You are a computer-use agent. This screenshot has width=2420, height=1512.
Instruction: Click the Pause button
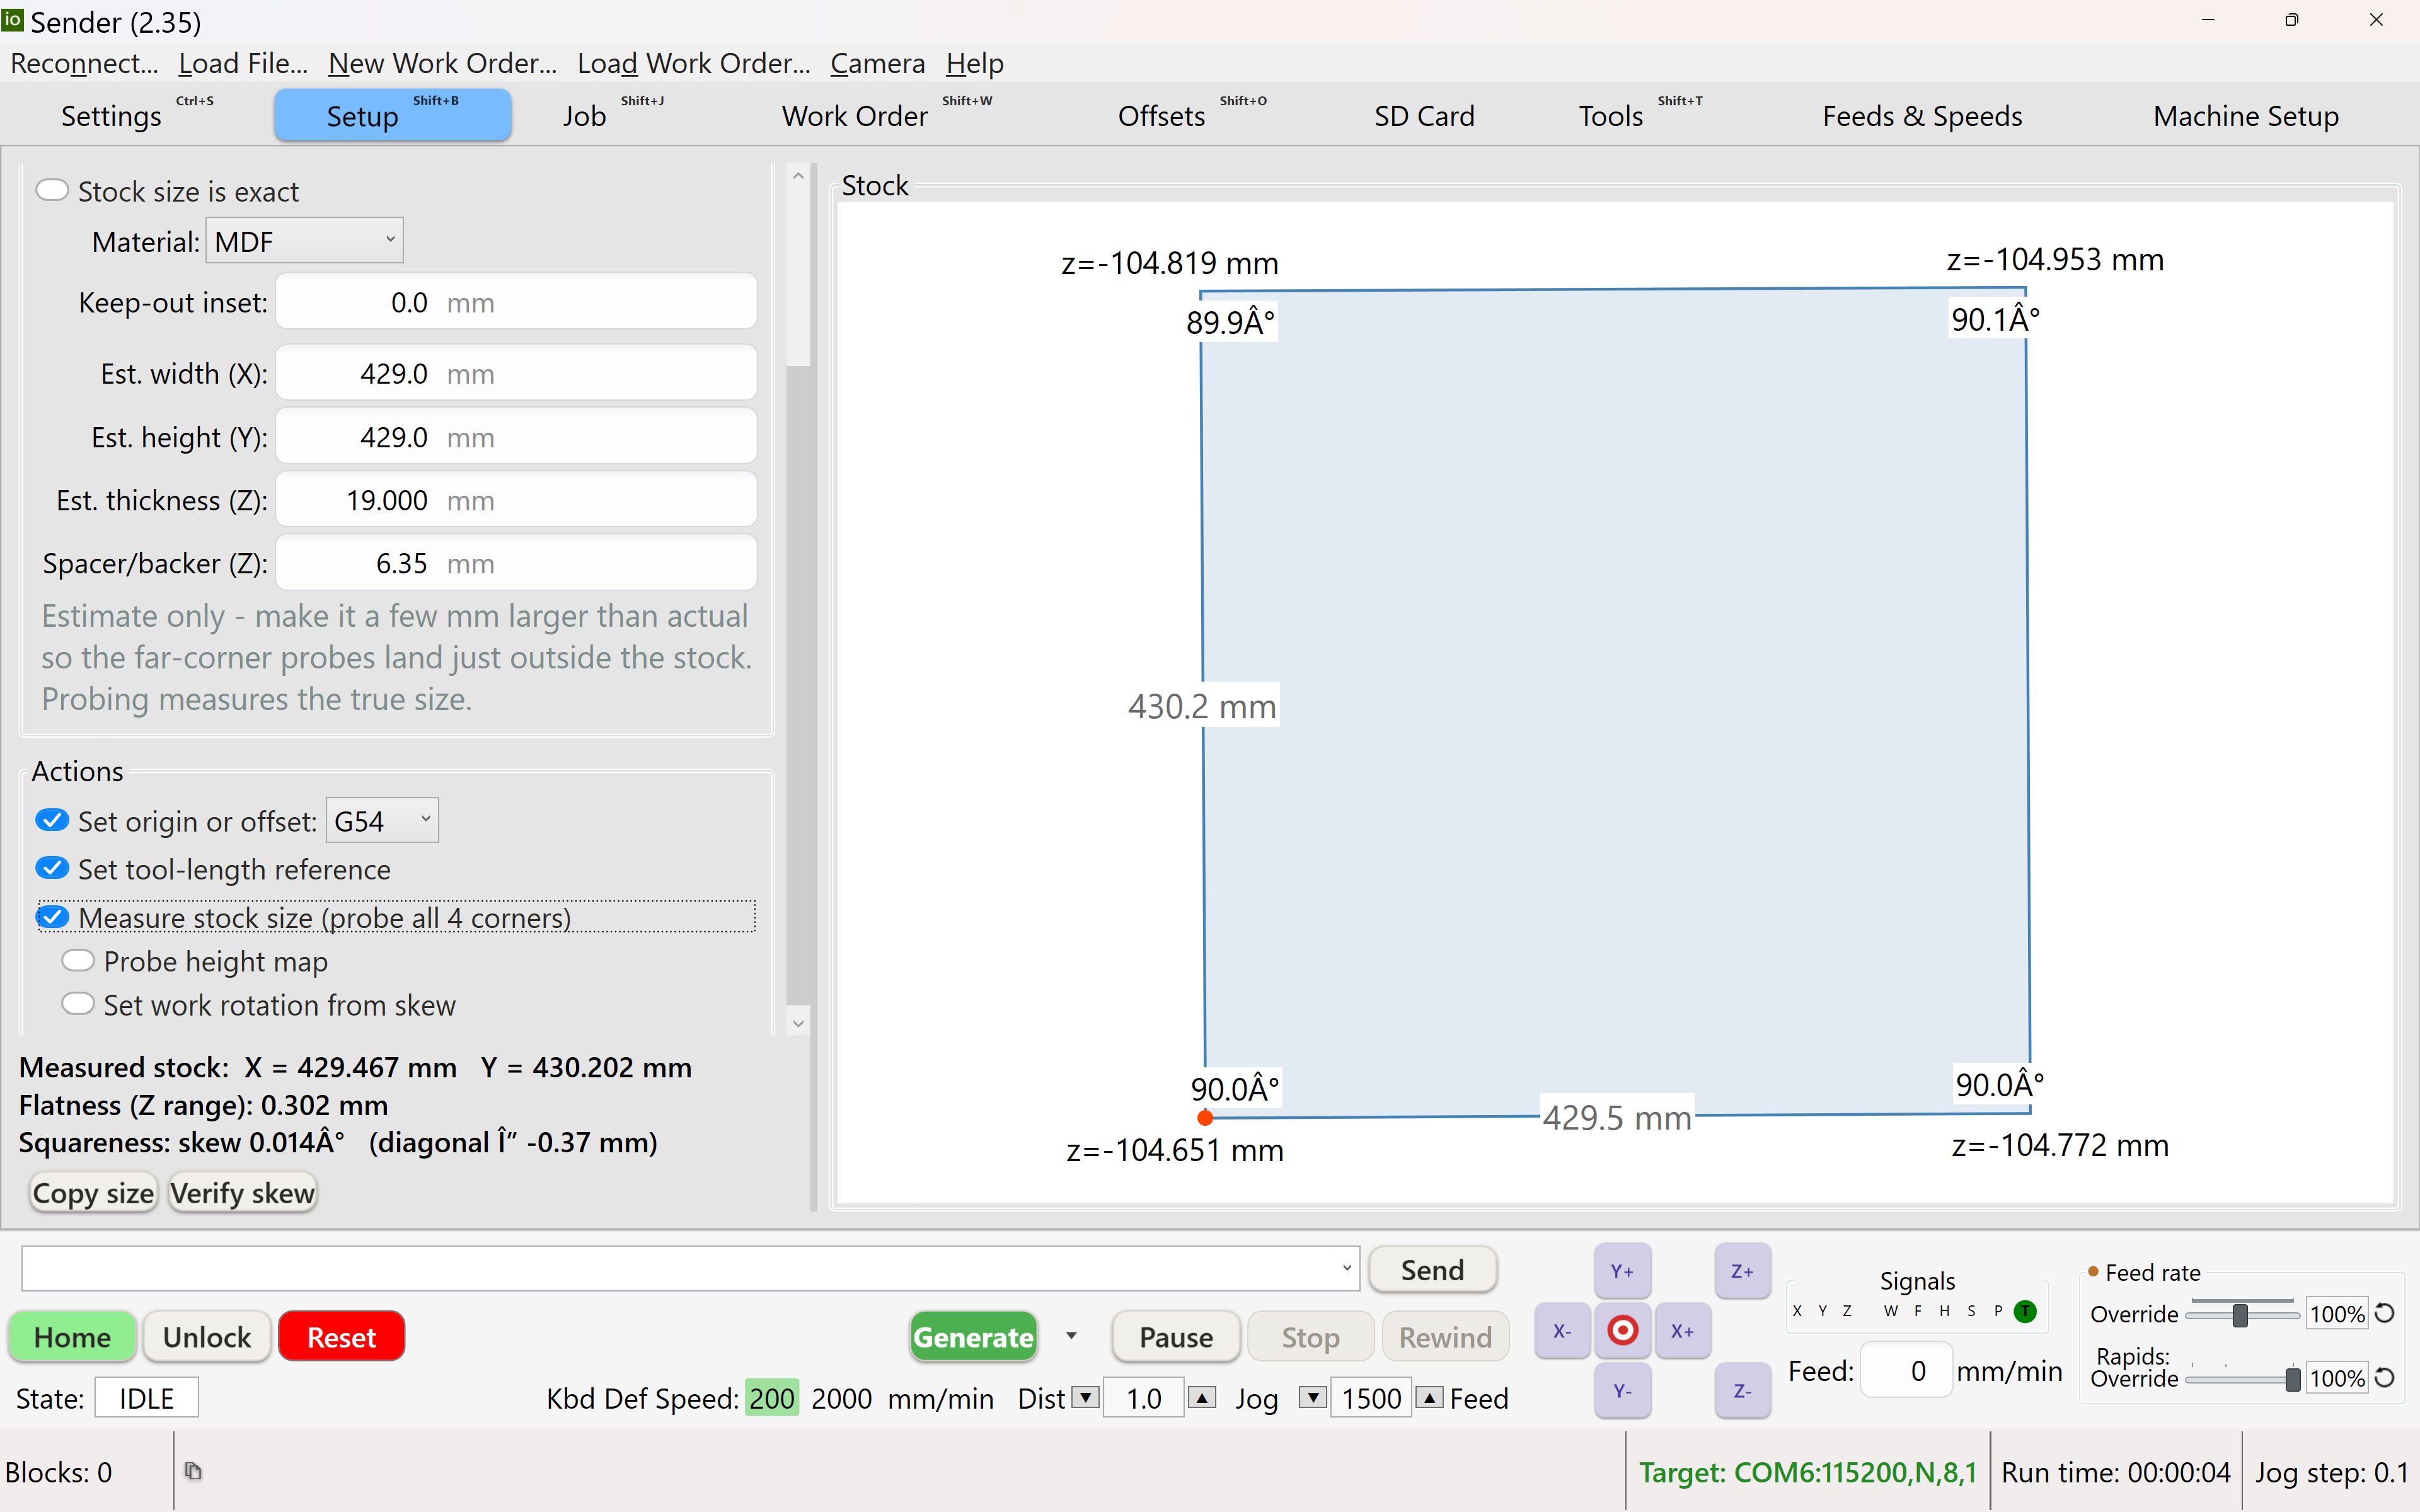(x=1176, y=1337)
